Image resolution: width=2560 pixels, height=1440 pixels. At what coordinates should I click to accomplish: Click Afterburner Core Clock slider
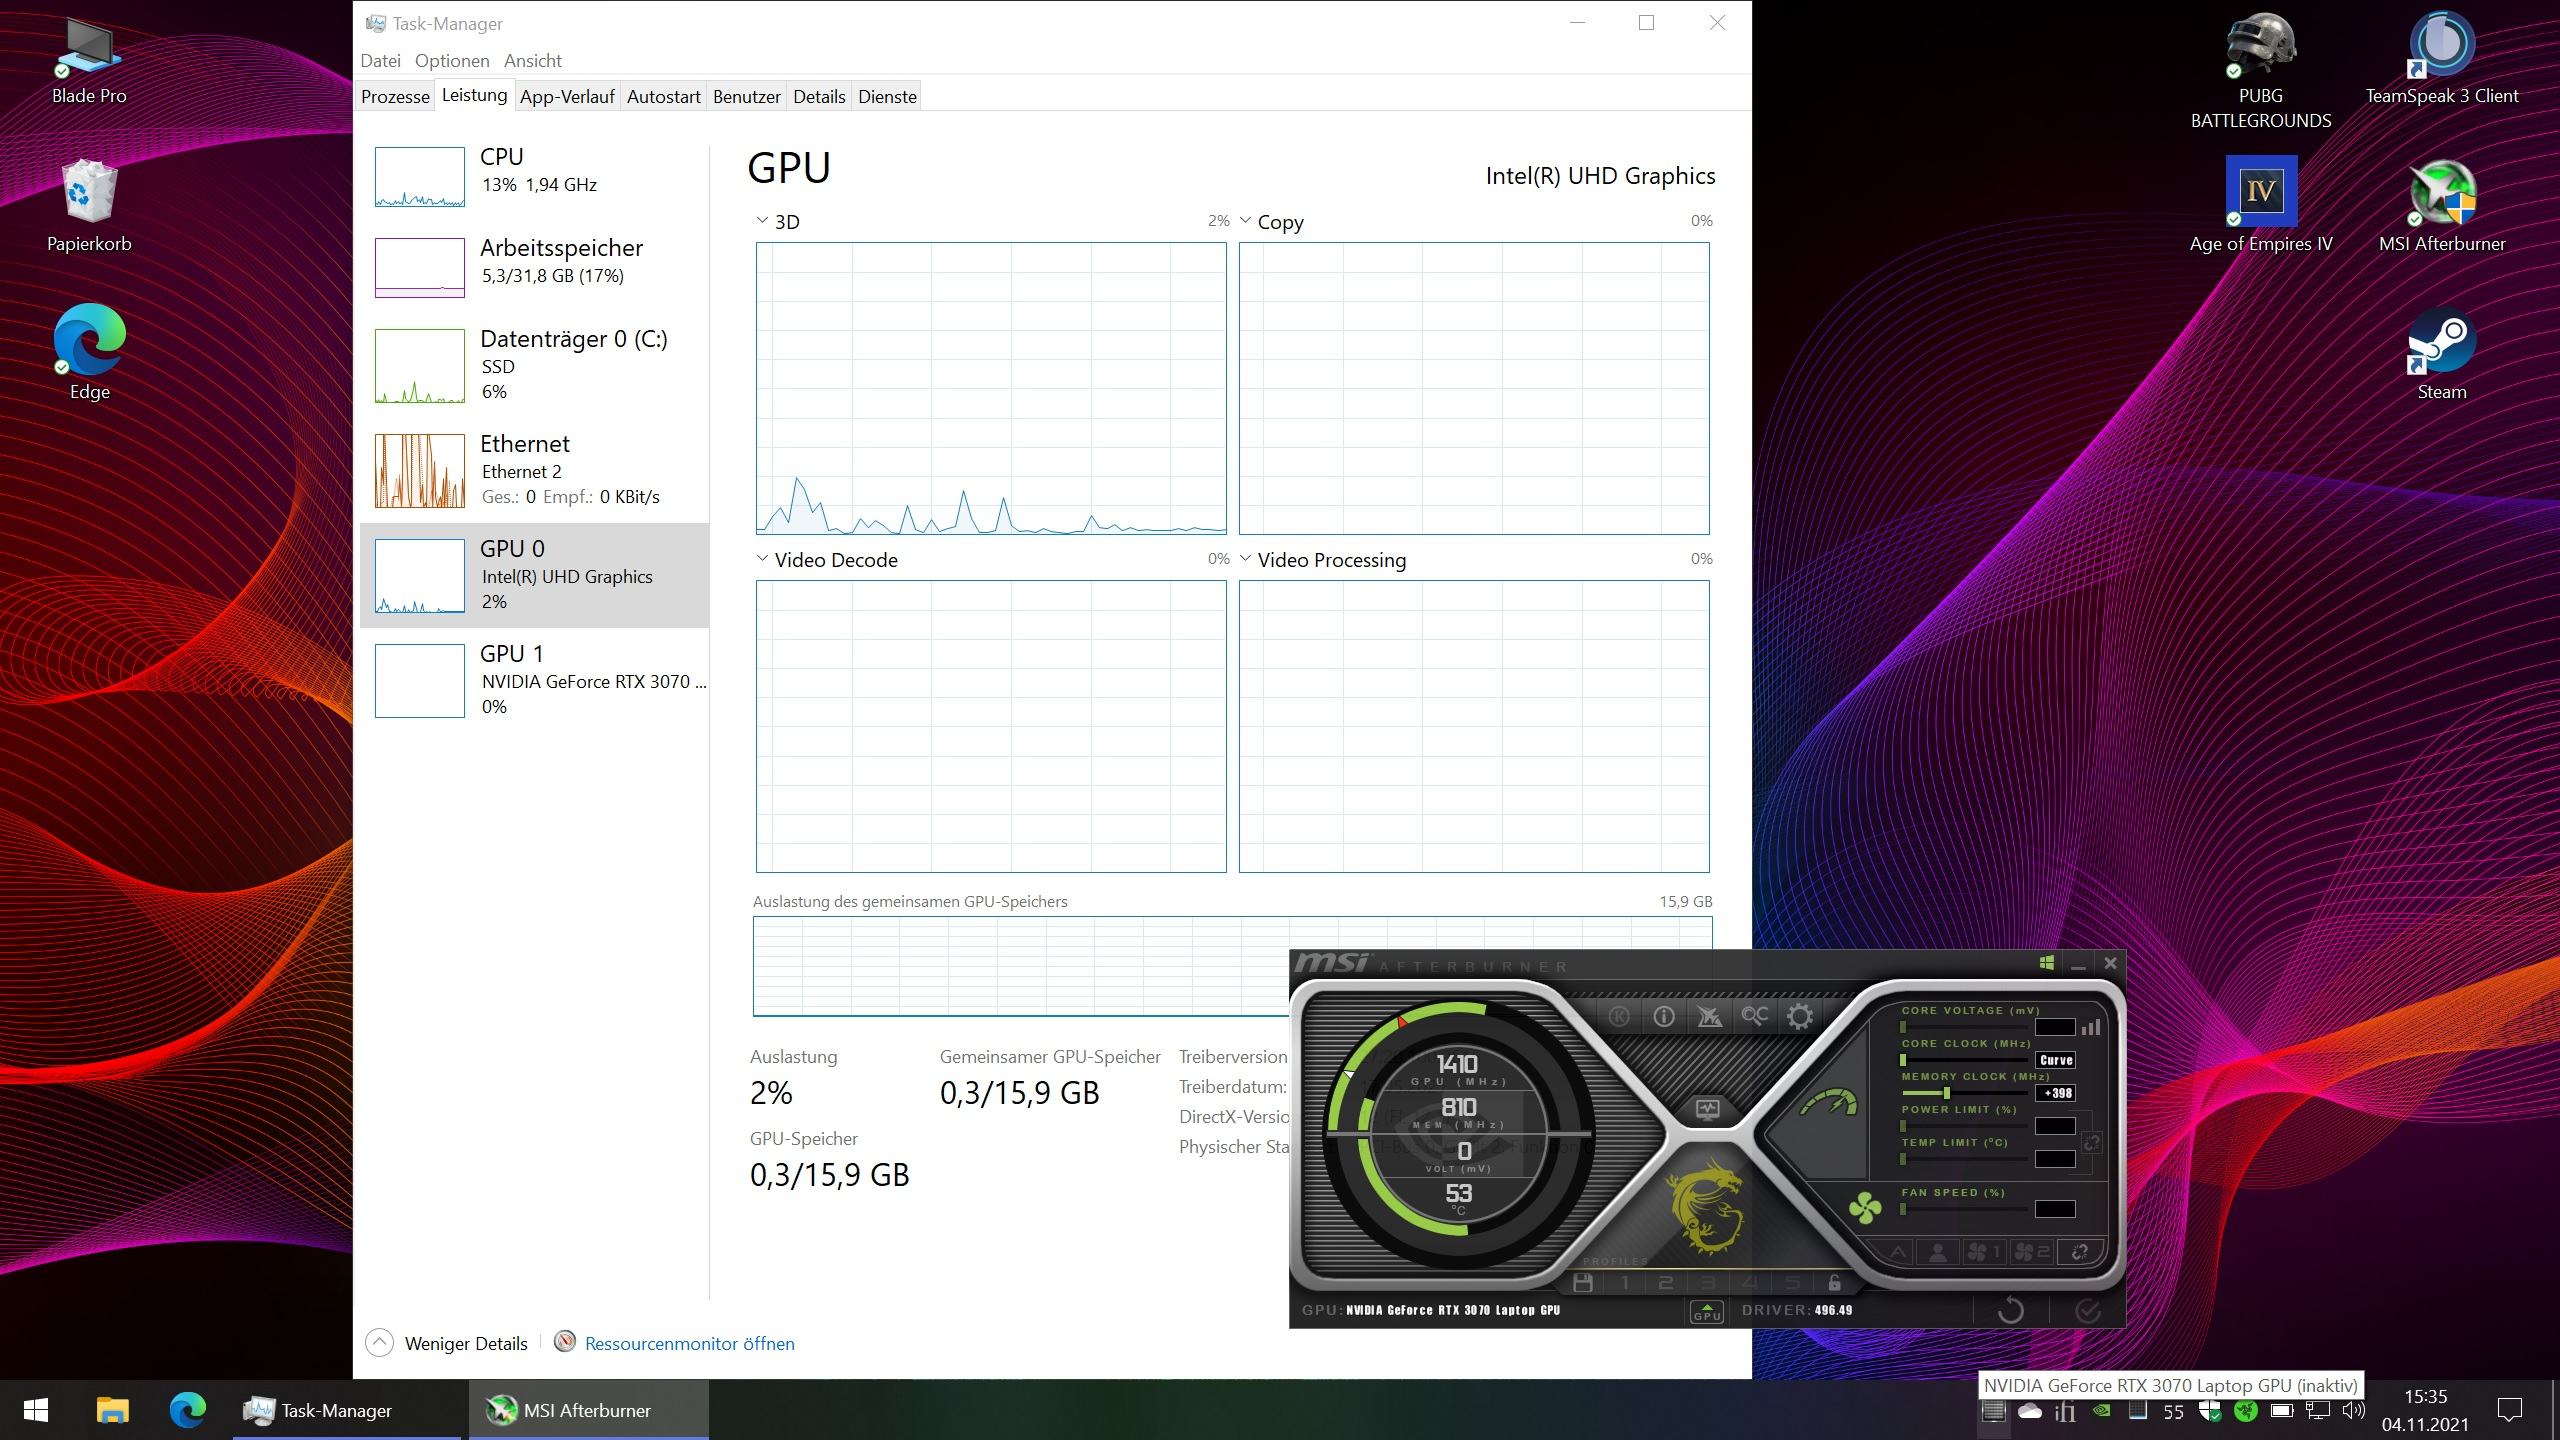(1964, 1060)
